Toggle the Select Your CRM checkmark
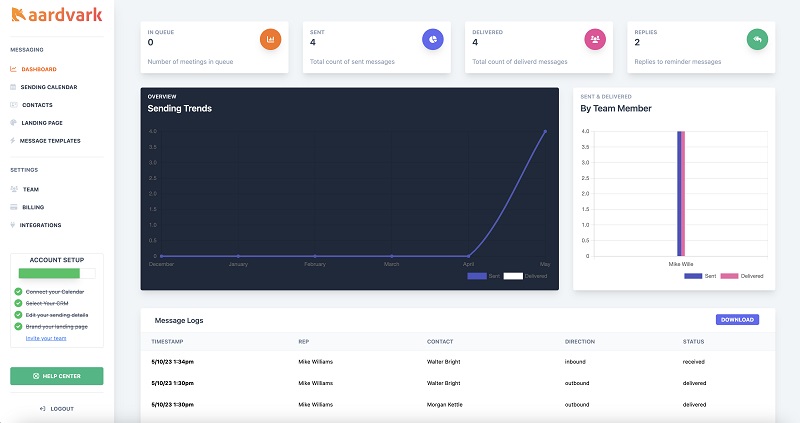The width and height of the screenshot is (800, 423). (18, 303)
